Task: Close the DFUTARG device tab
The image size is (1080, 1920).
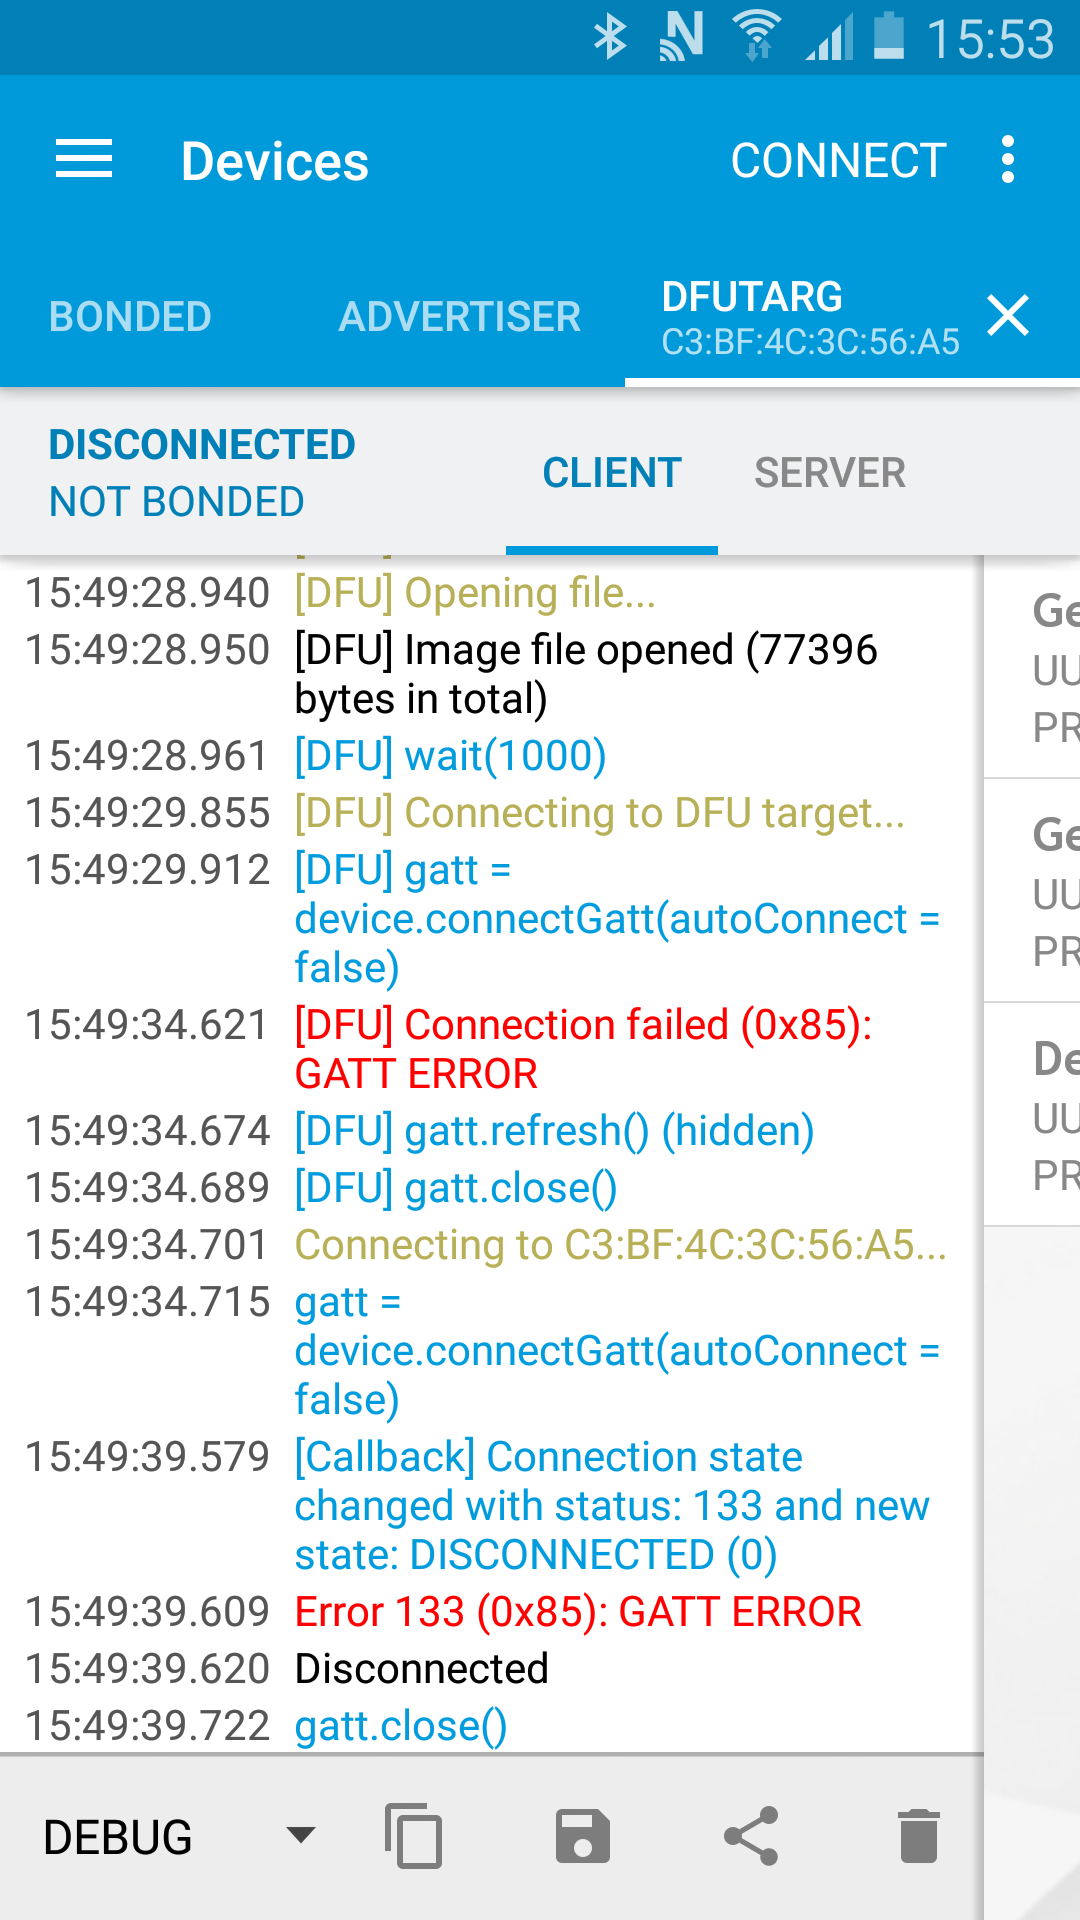Action: (1008, 316)
